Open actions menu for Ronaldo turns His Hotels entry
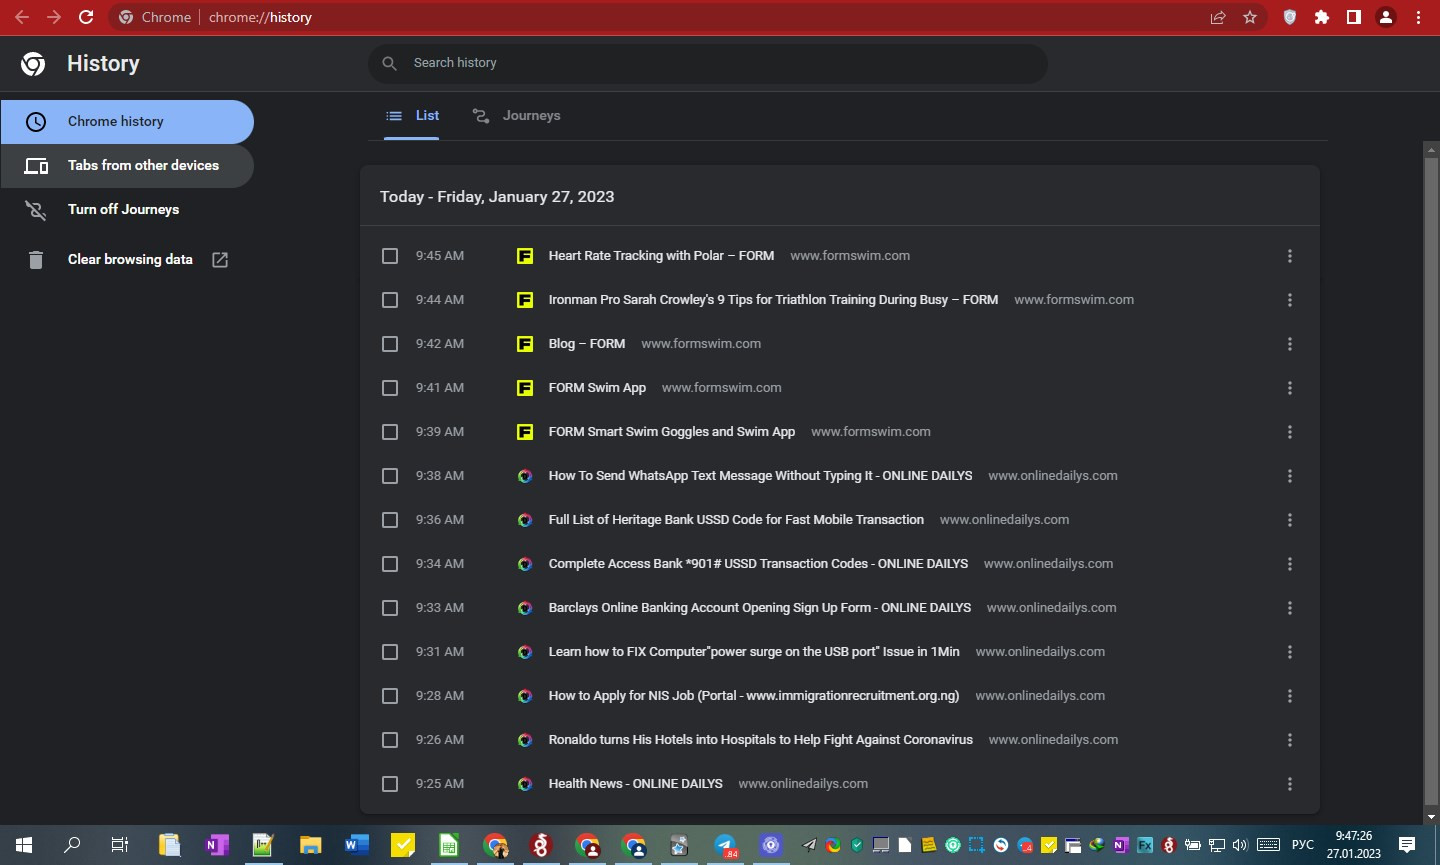Viewport: 1440px width, 865px height. tap(1290, 740)
